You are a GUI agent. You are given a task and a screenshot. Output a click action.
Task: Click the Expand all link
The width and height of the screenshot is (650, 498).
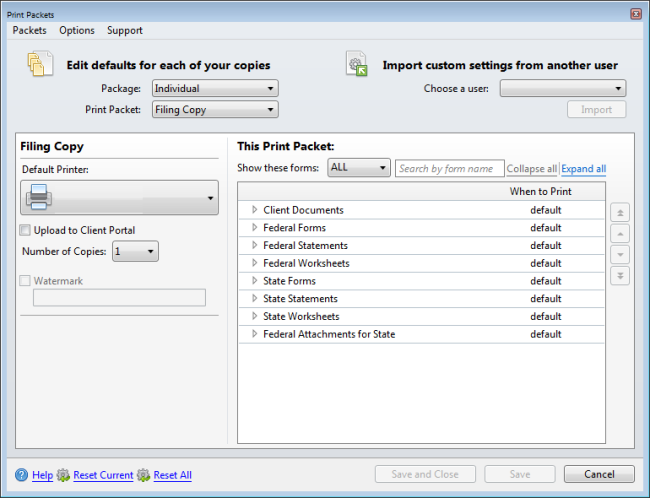583,169
